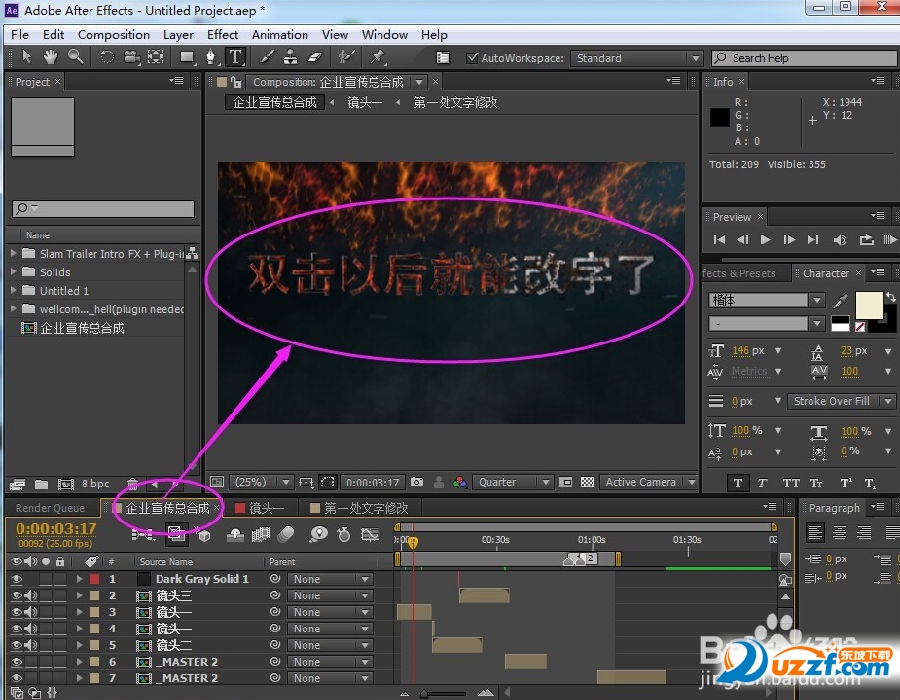Select the Pen tool

pos(211,57)
